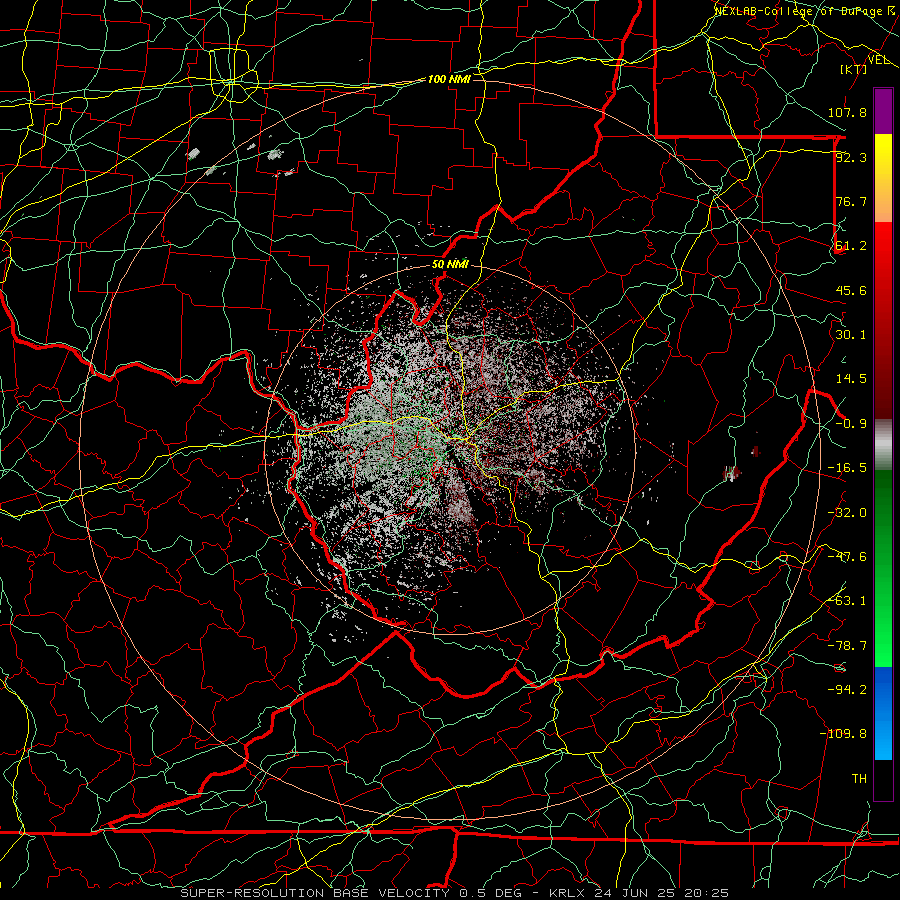Click the "100 NMI" range ring label
This screenshot has height=900, width=900.
coord(449,79)
